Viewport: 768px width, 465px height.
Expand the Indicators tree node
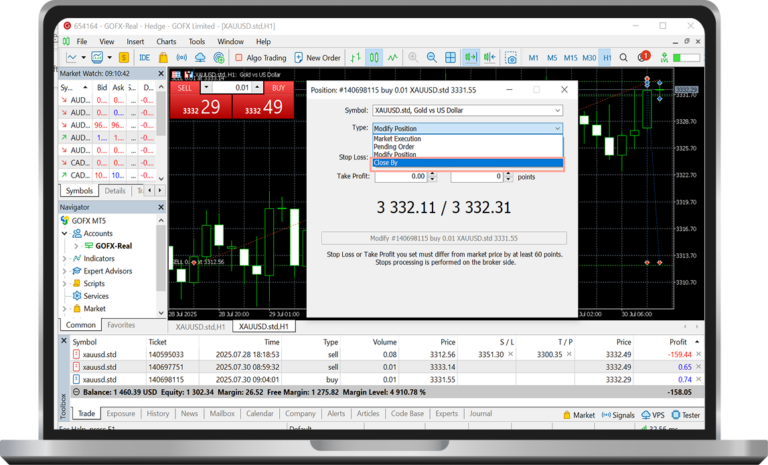click(65, 259)
